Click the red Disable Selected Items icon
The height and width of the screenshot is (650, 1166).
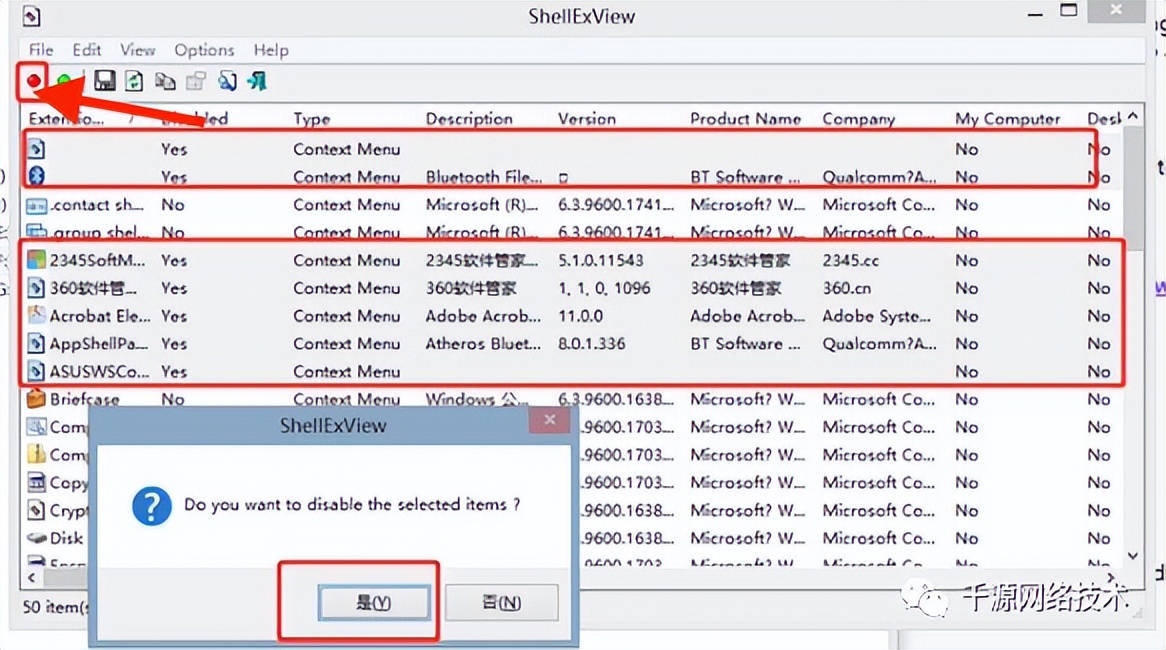(35, 81)
